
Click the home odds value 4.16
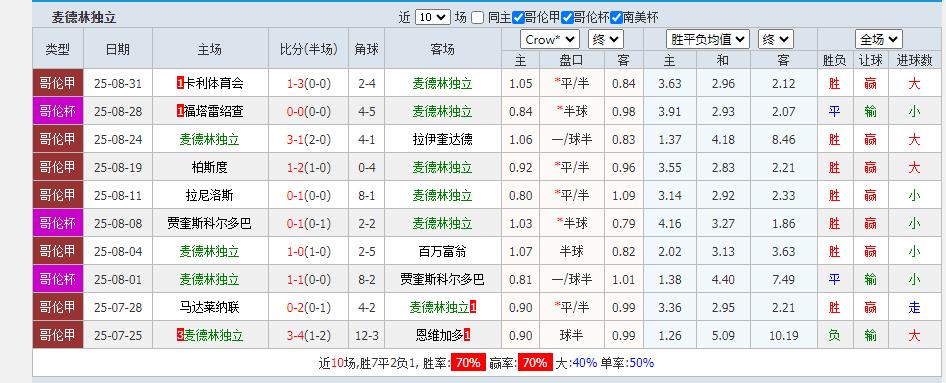click(x=670, y=223)
